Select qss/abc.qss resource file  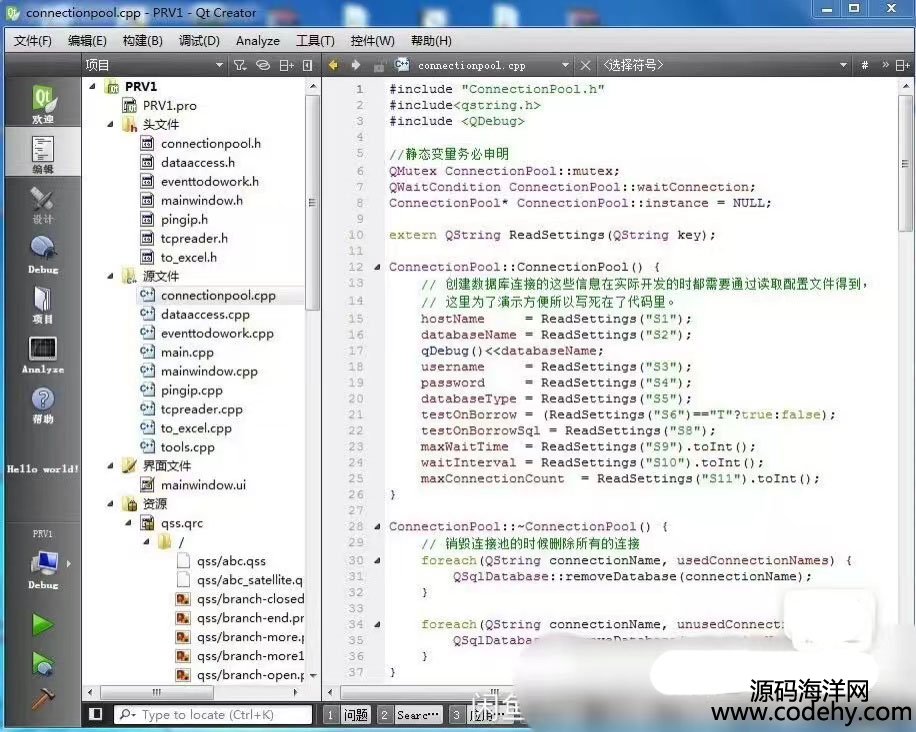[231, 561]
